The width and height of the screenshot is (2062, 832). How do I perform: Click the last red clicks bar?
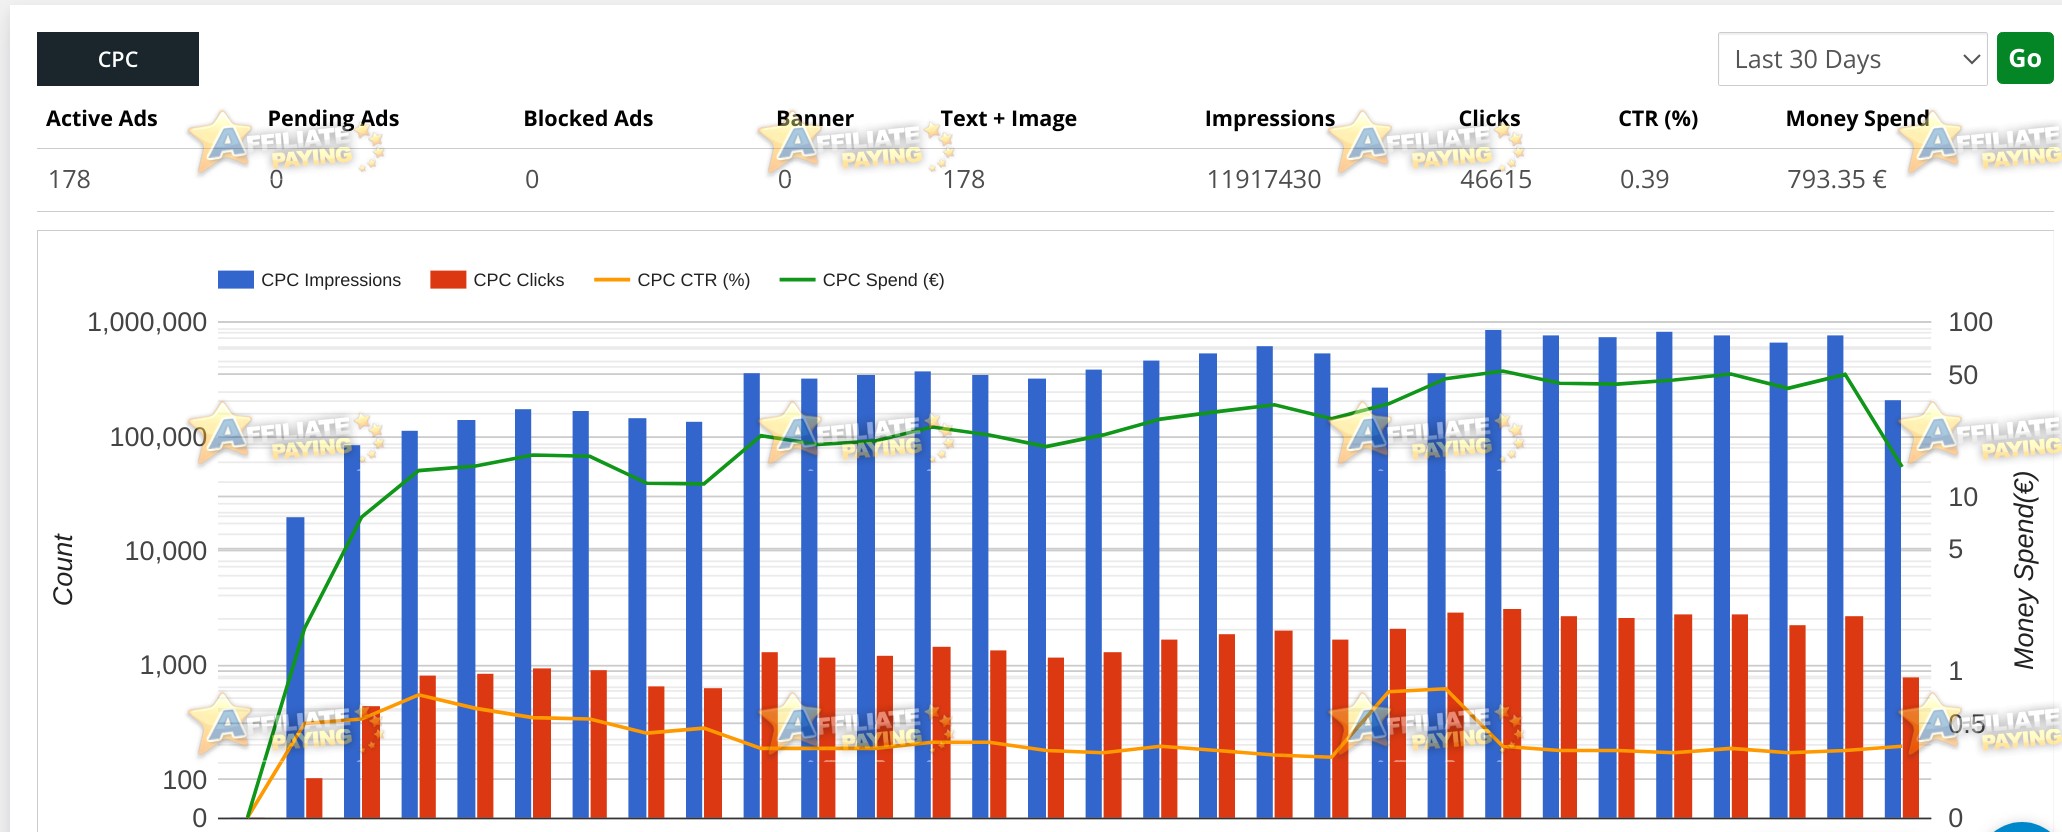click(1910, 747)
